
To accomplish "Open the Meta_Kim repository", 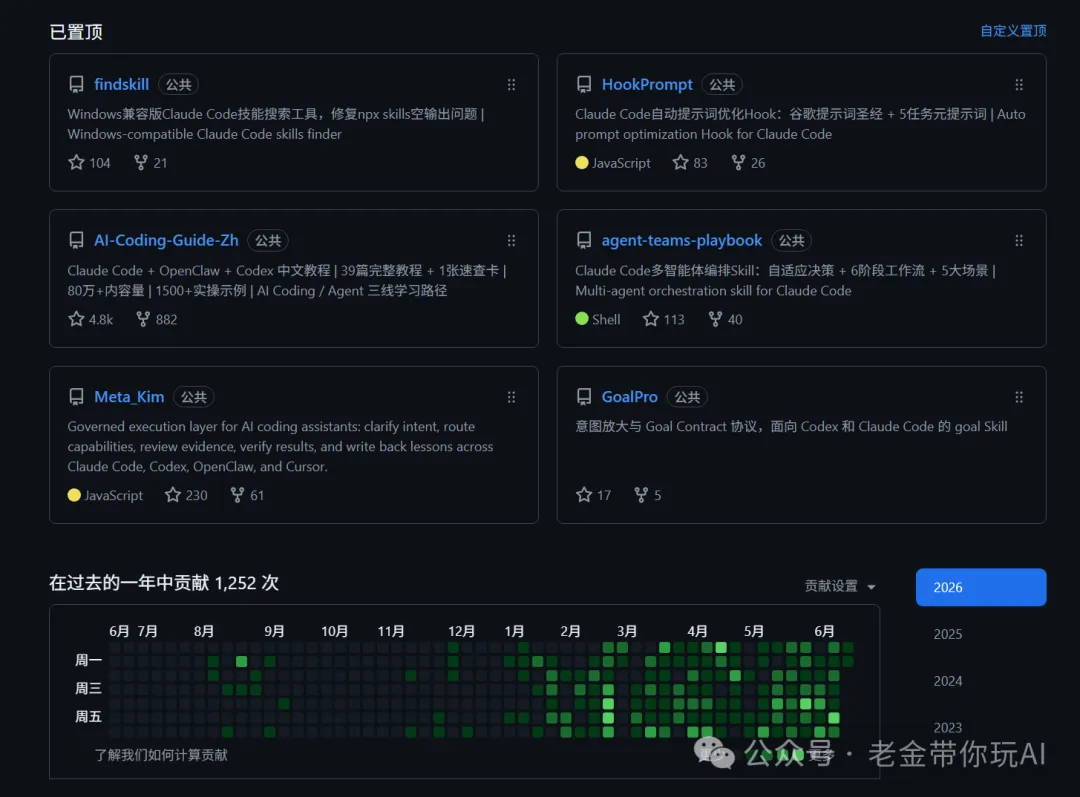I will pos(129,397).
